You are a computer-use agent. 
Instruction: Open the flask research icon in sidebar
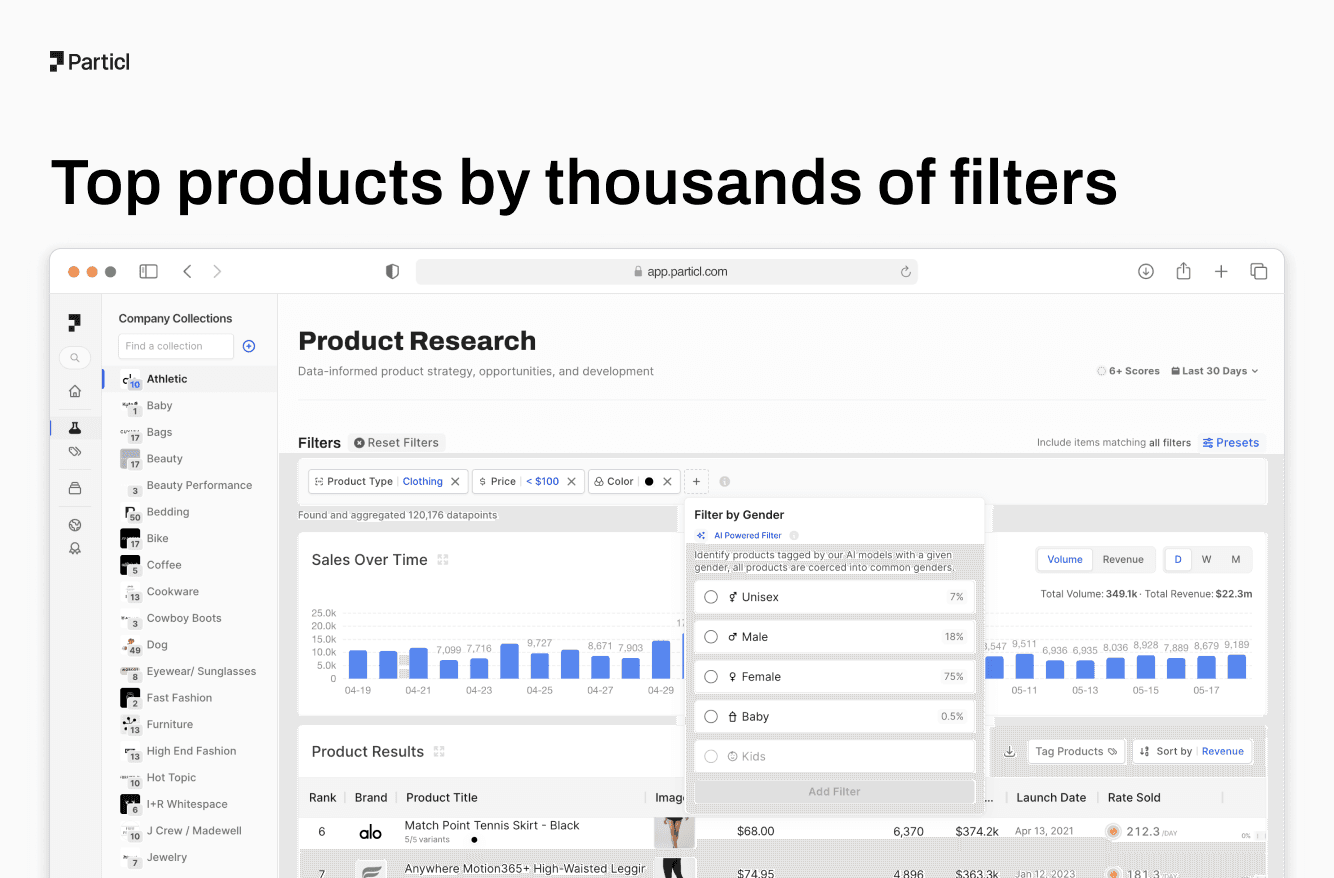click(x=75, y=427)
